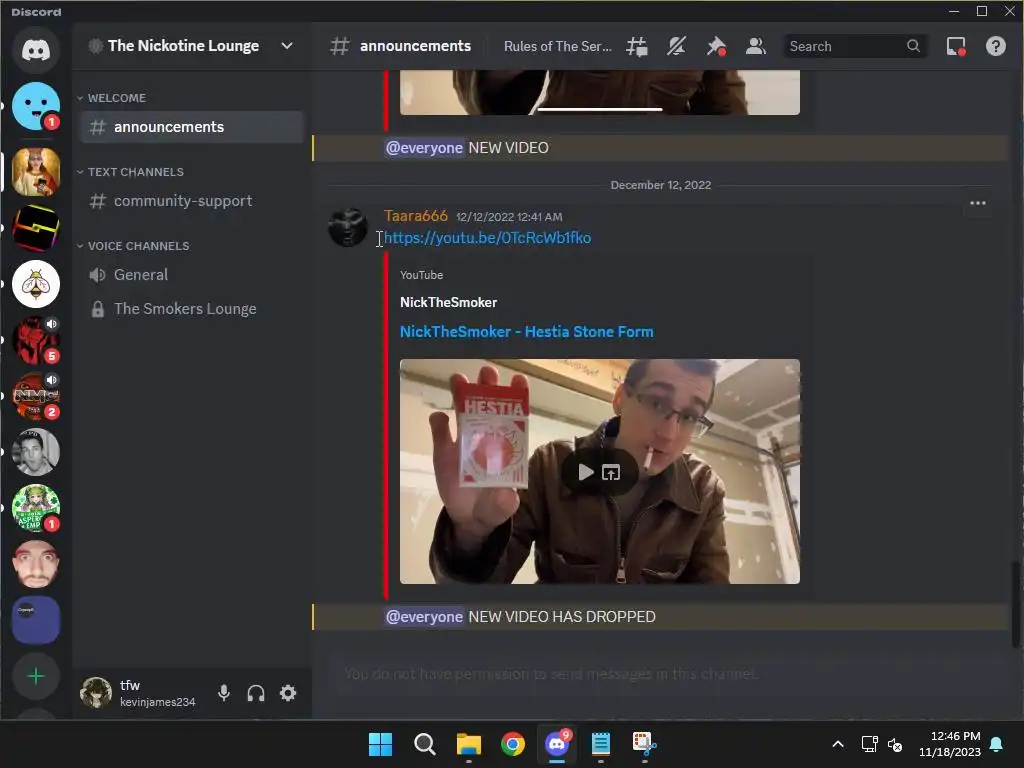The image size is (1024, 768).
Task: Click the Rules of The Server channel topic
Action: click(x=557, y=46)
